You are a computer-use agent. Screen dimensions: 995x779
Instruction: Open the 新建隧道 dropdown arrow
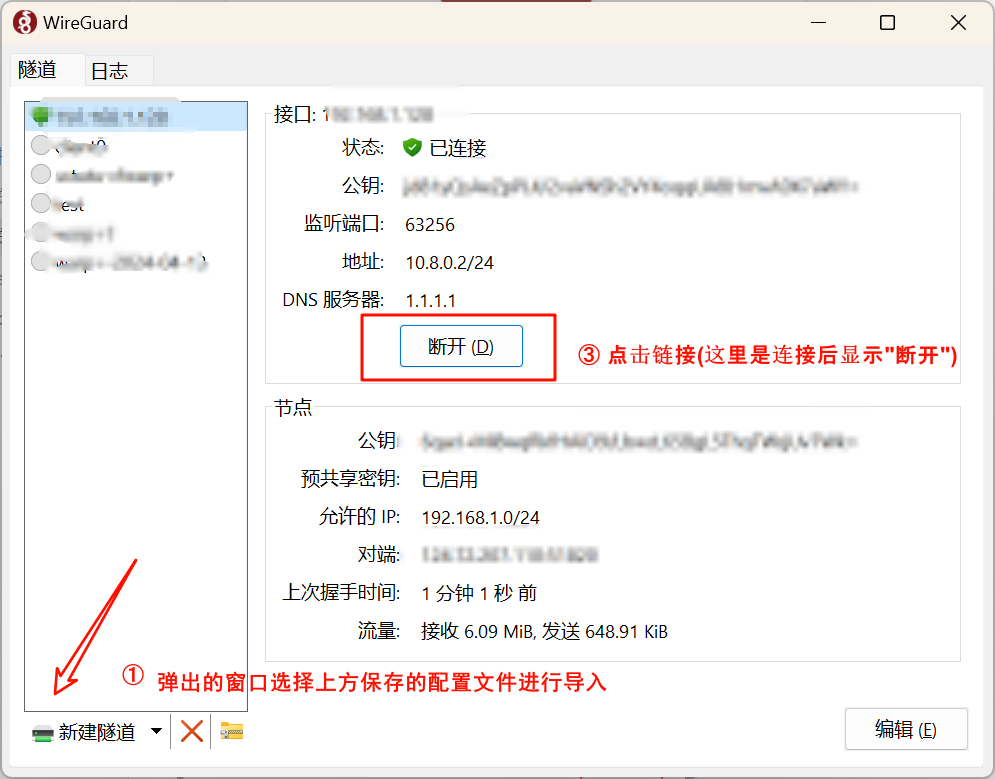(x=156, y=731)
